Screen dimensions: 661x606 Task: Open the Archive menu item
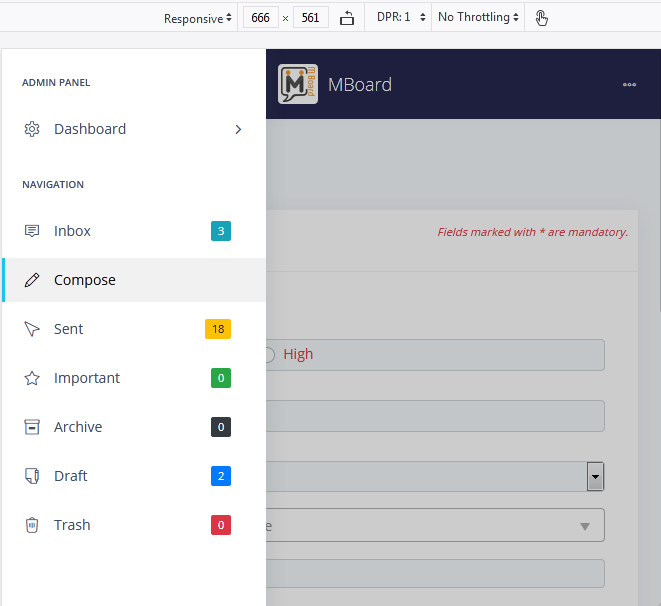pyautogui.click(x=78, y=427)
